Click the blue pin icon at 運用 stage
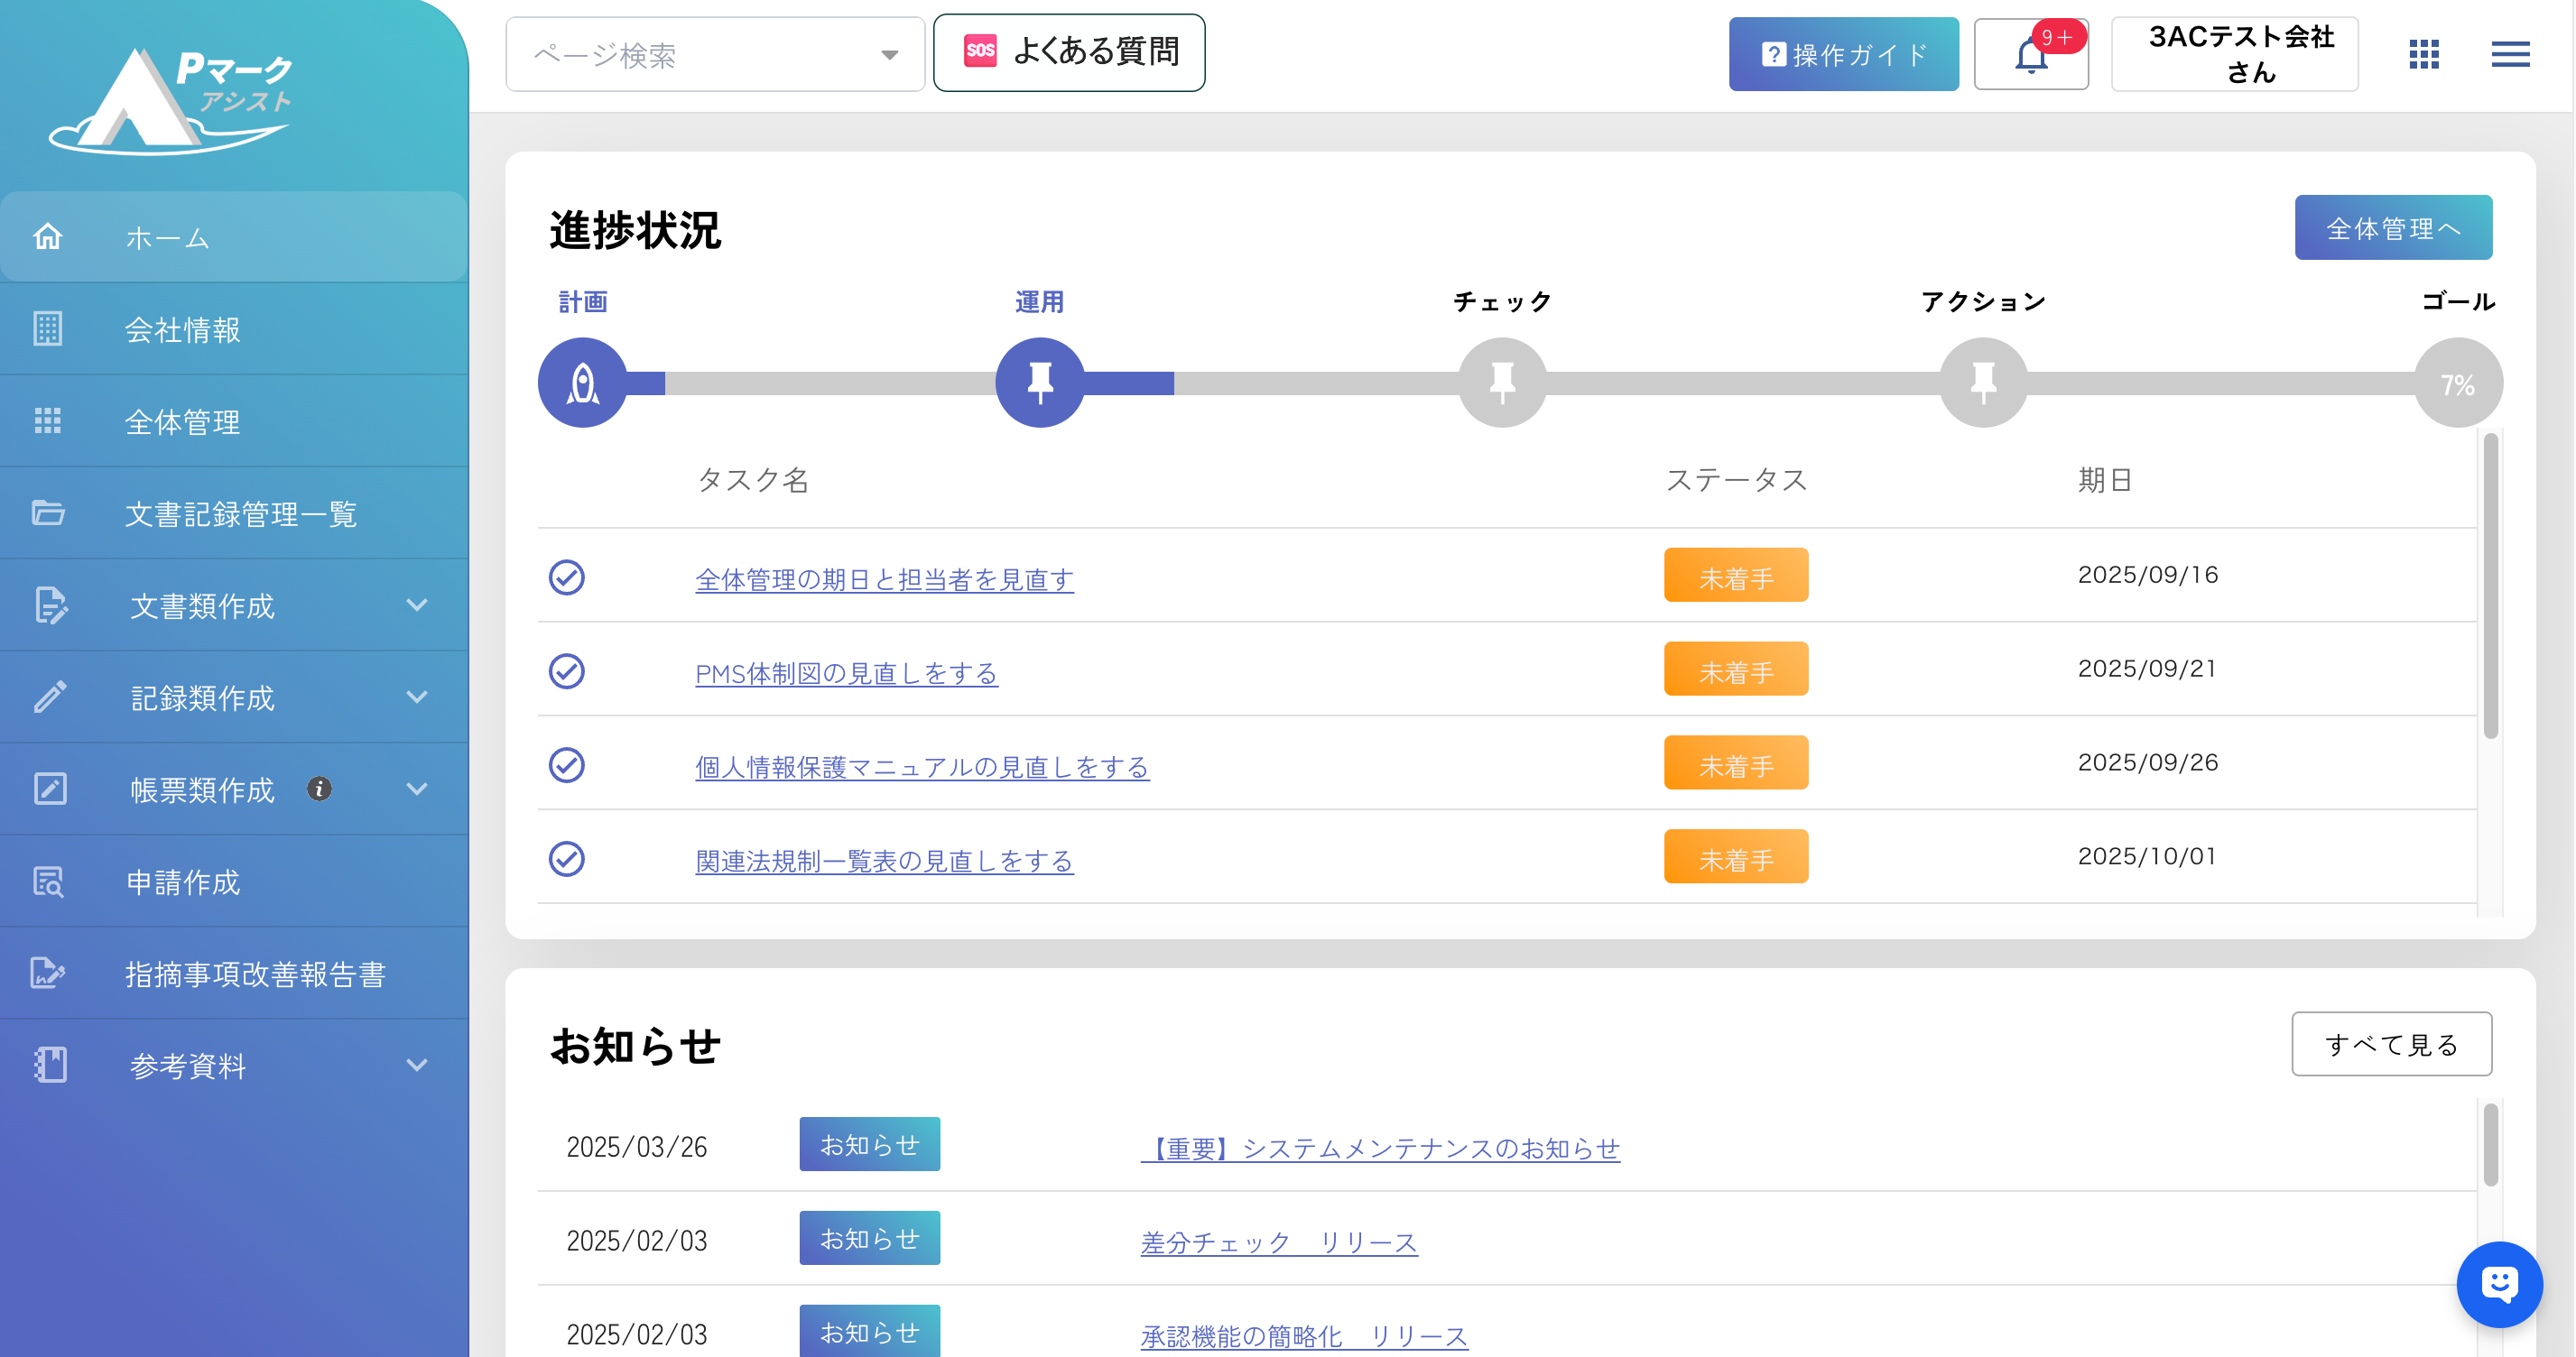The height and width of the screenshot is (1357, 2576). point(1040,383)
